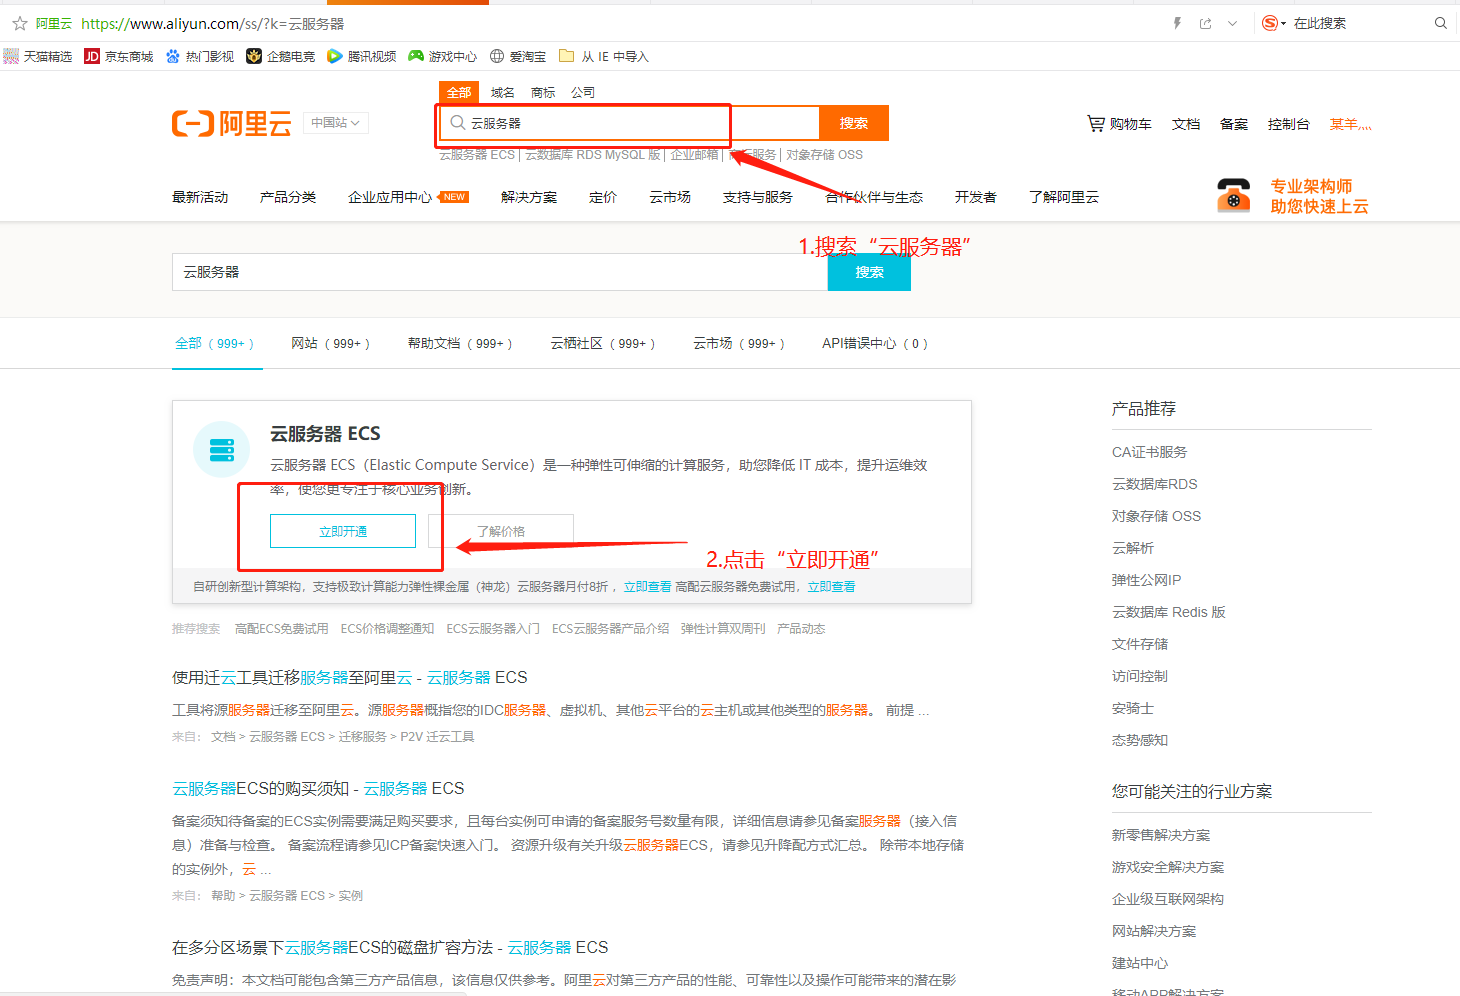The height and width of the screenshot is (996, 1460).
Task: Open the 了解阿里云 nav menu
Action: (1064, 197)
